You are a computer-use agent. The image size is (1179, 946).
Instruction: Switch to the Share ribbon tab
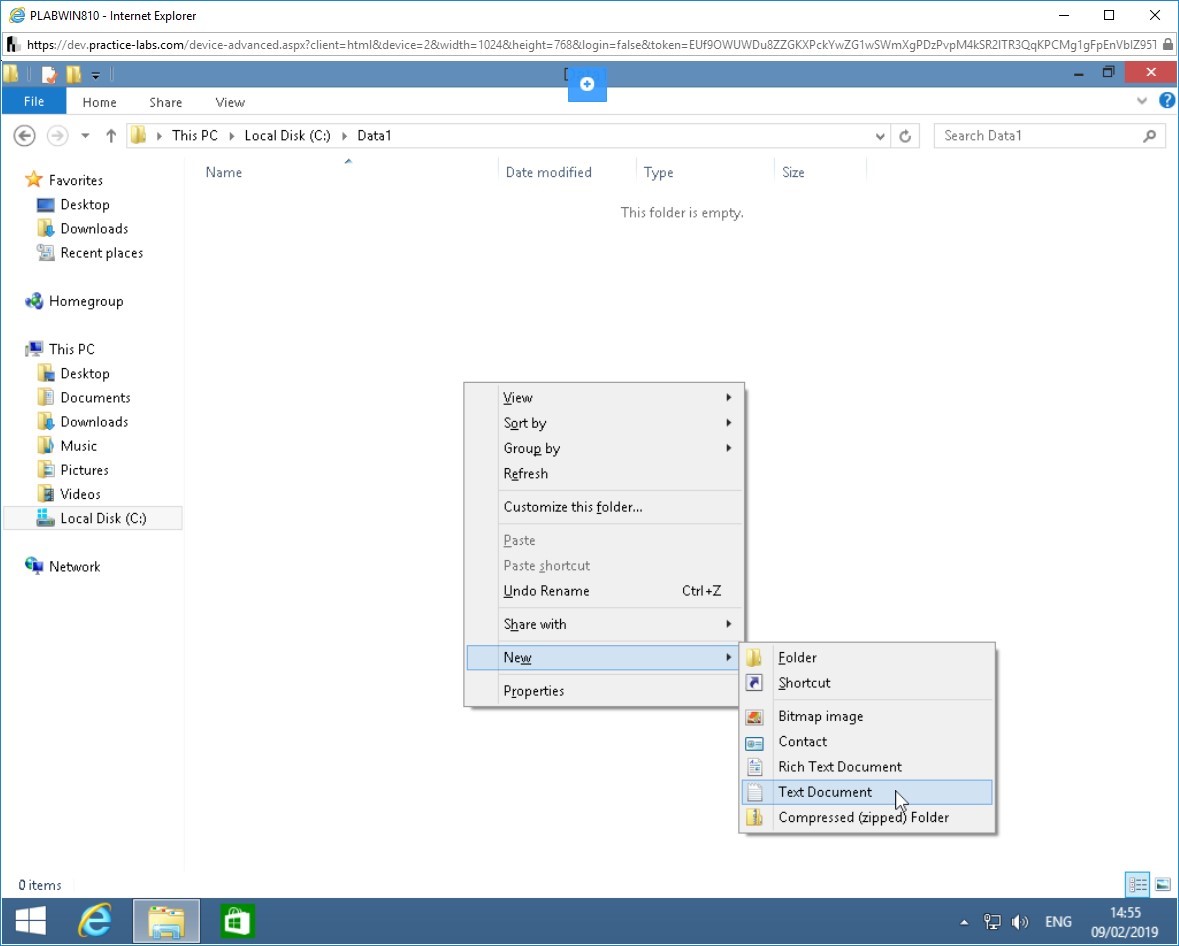click(x=165, y=102)
